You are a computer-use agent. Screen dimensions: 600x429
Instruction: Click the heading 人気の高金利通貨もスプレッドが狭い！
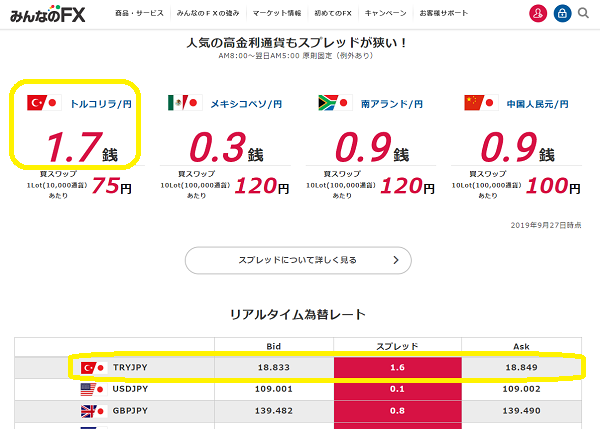(x=298, y=42)
